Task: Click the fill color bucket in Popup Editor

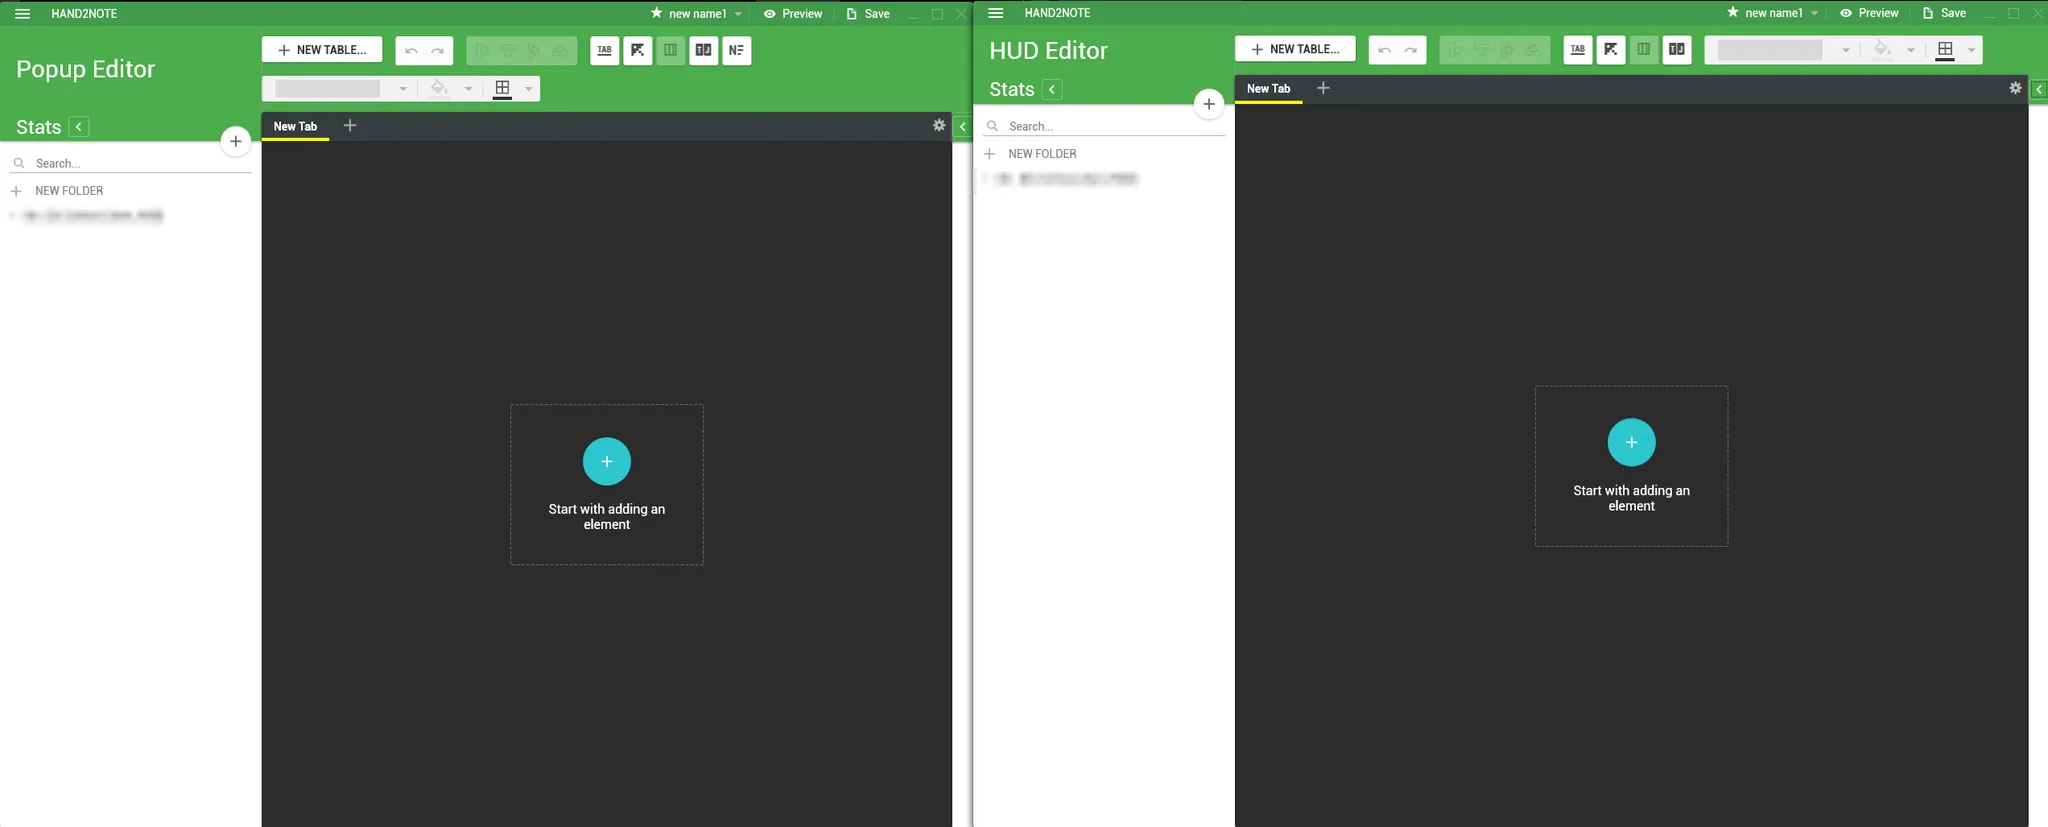Action: tap(438, 88)
